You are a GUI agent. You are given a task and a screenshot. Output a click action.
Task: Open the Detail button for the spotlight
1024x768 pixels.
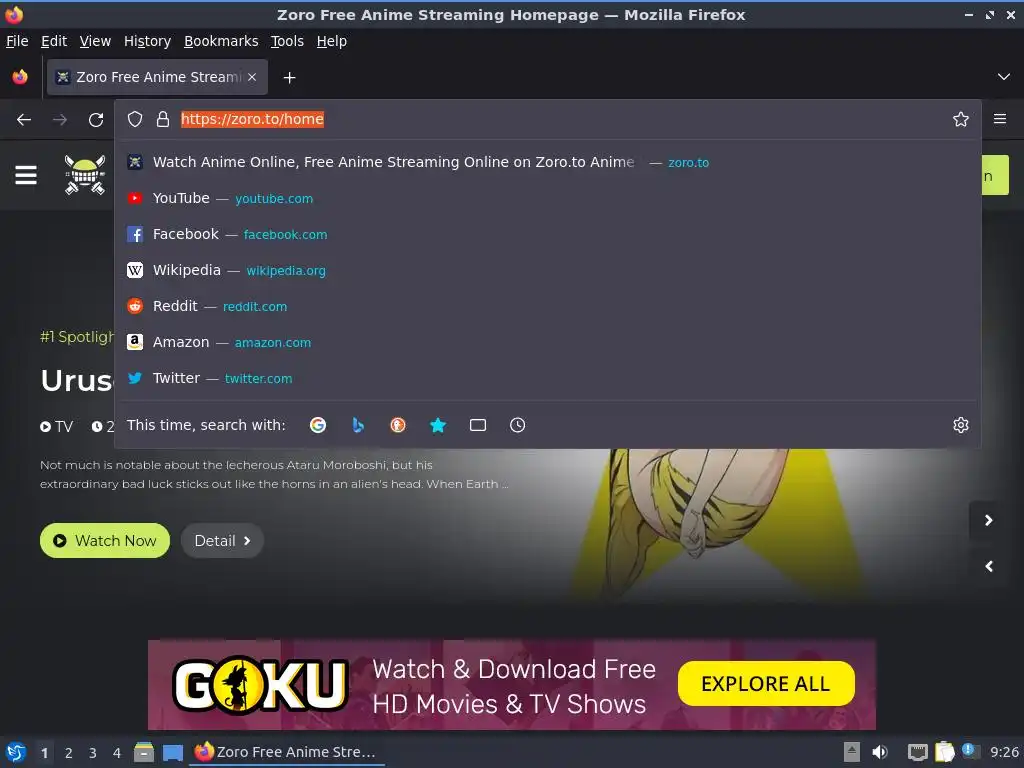pos(222,541)
